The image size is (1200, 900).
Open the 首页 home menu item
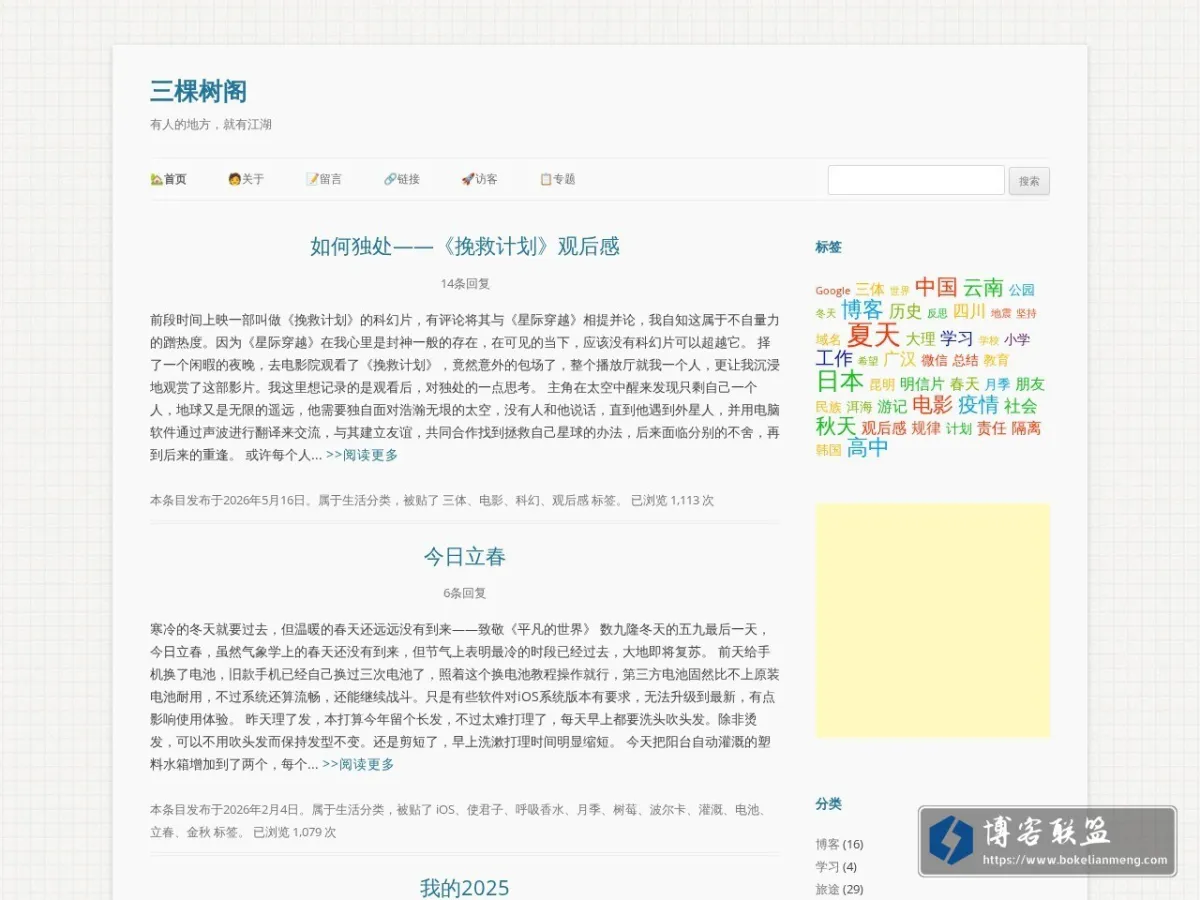click(168, 179)
